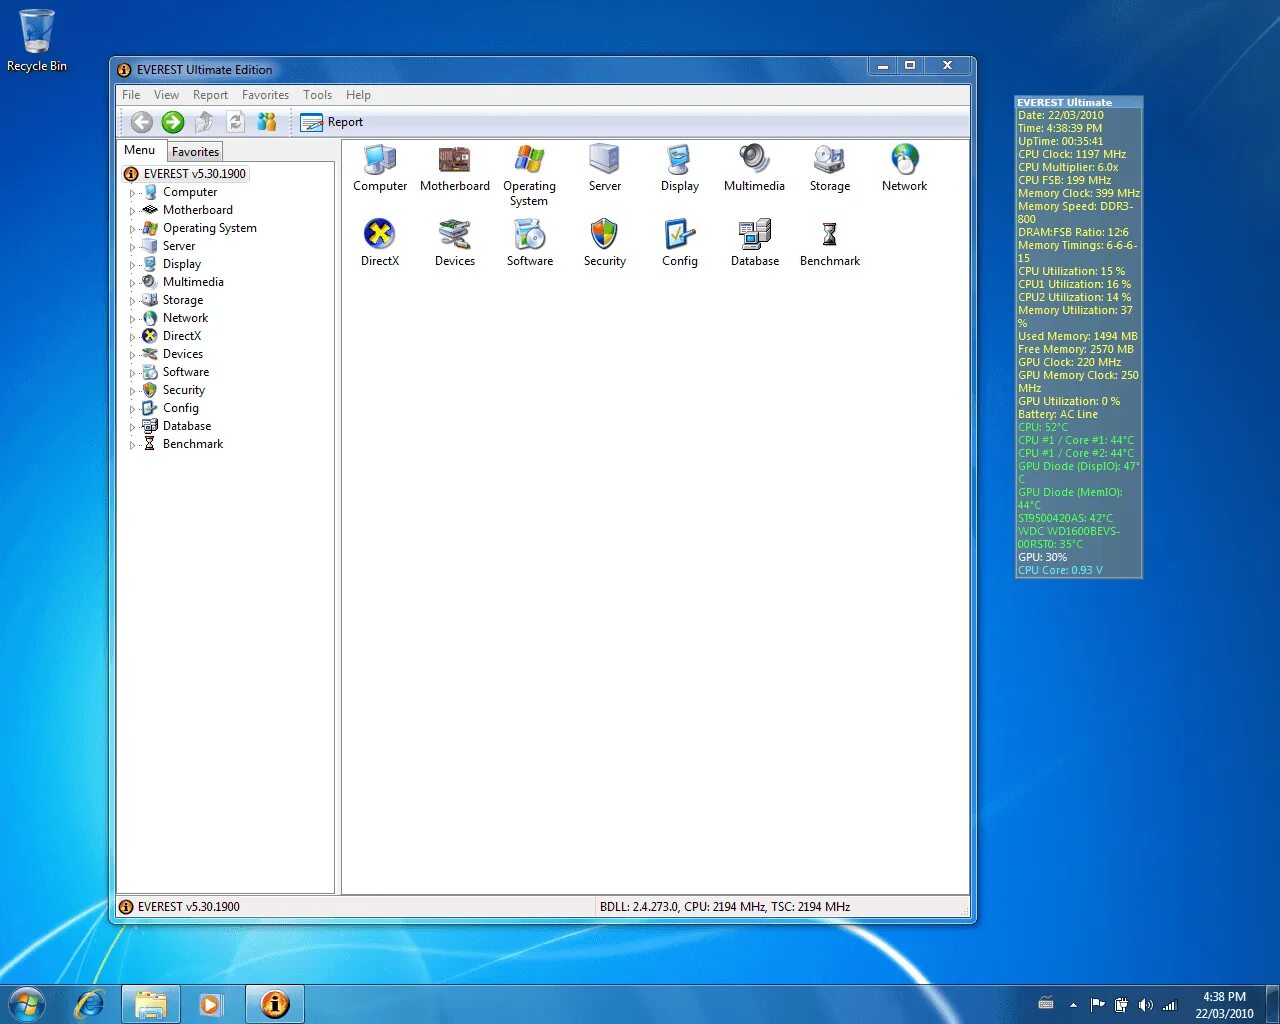Open the DirectX icon in main pane

(x=380, y=243)
